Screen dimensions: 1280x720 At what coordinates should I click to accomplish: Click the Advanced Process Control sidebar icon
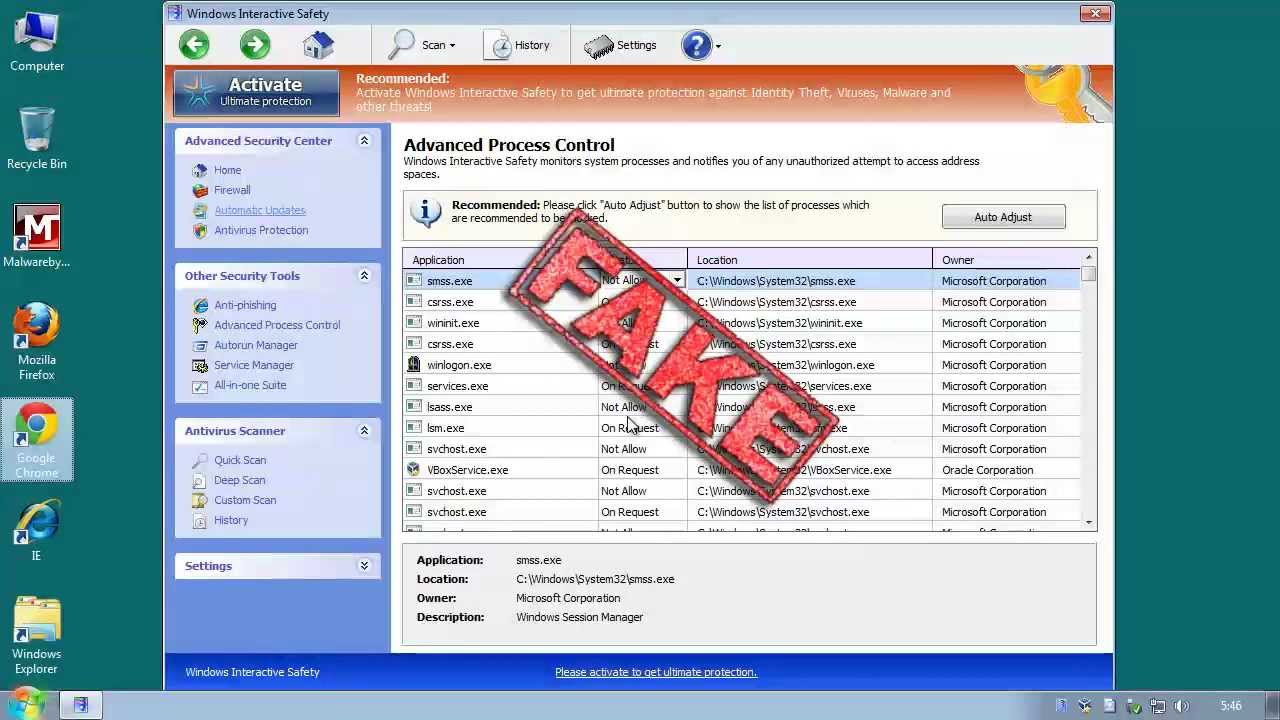200,325
